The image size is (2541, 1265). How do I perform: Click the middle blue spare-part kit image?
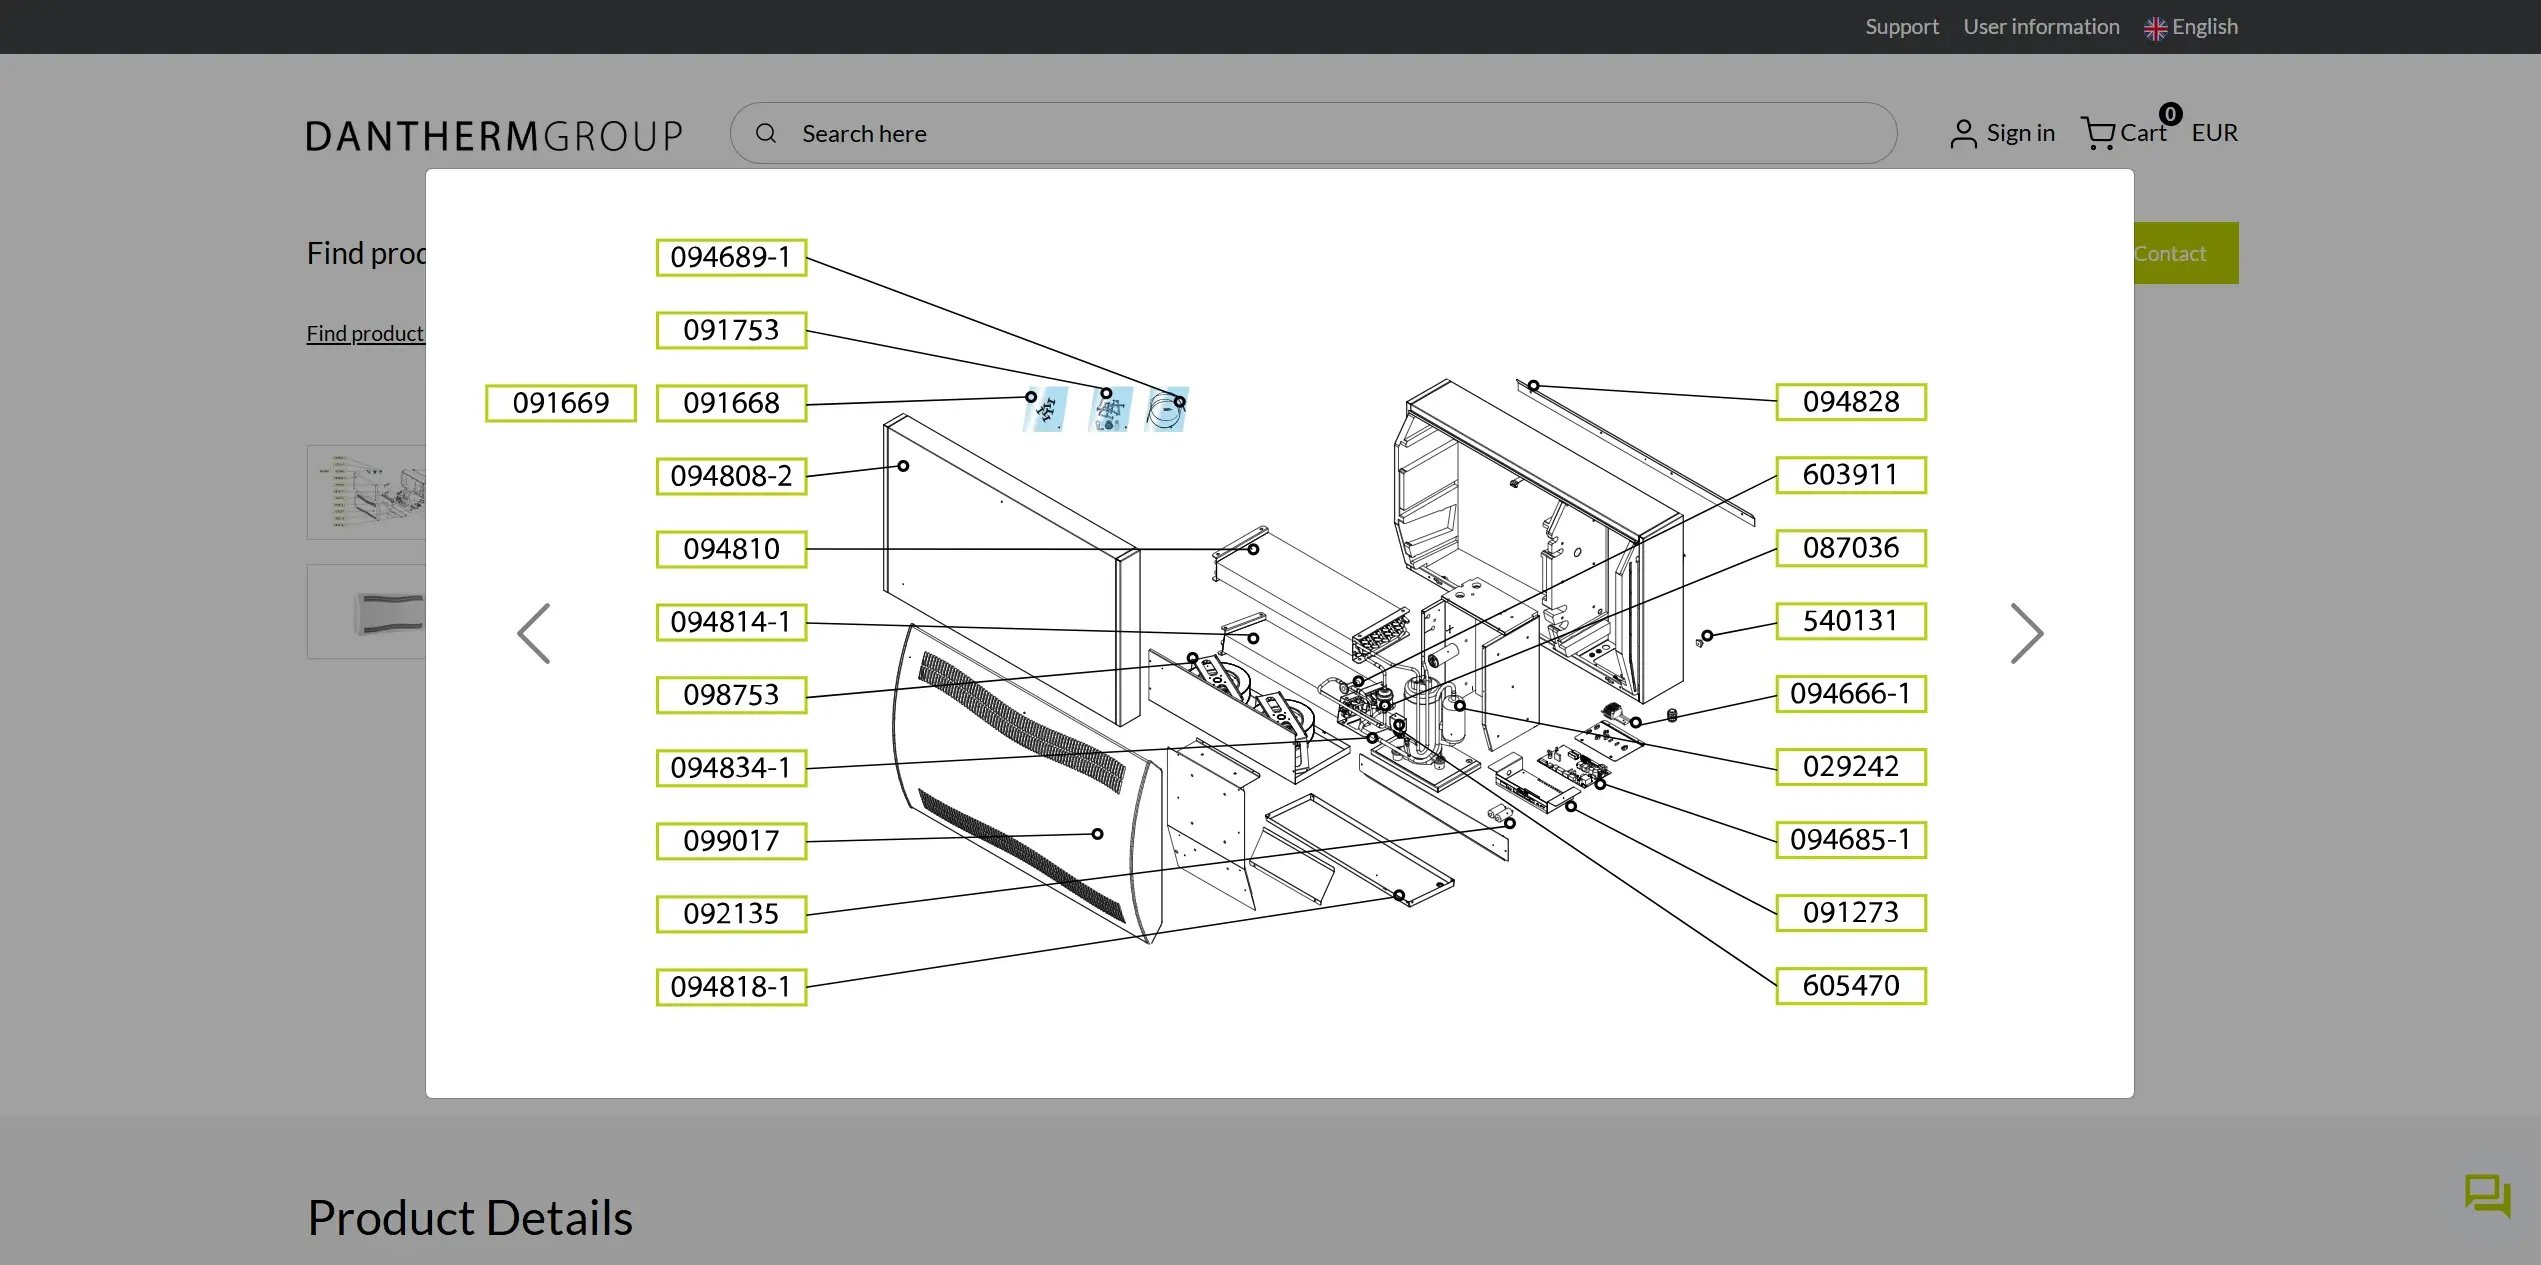(x=1110, y=410)
